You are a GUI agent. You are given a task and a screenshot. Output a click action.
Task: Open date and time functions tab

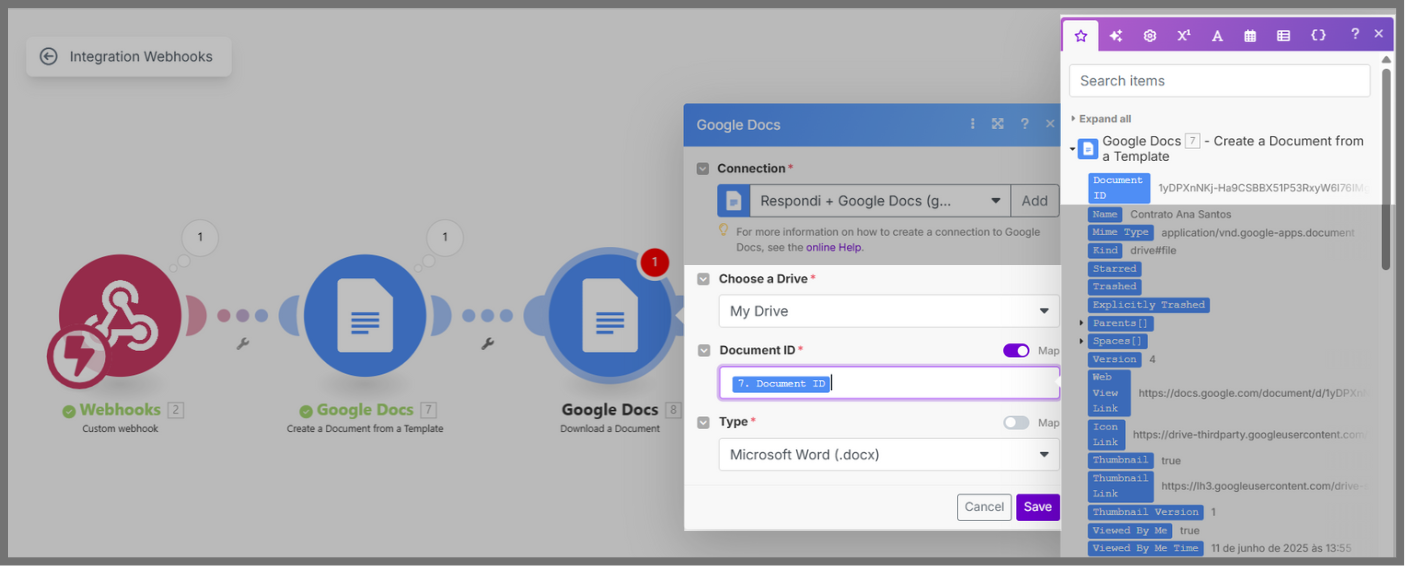point(1250,35)
